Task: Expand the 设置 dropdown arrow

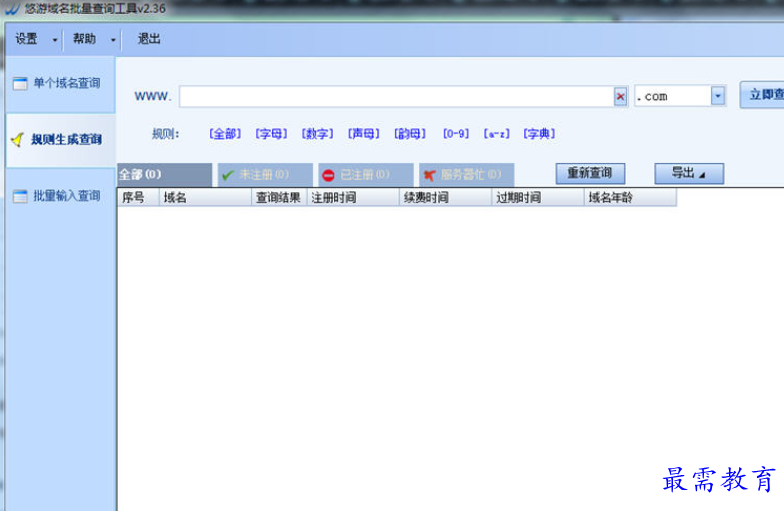Action: tap(55, 40)
